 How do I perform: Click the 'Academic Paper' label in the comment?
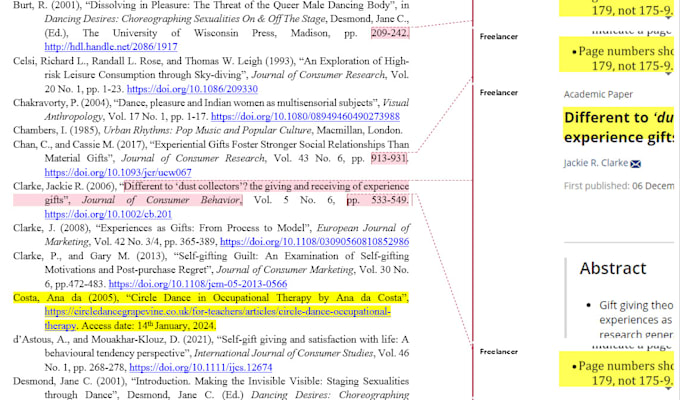pos(598,94)
